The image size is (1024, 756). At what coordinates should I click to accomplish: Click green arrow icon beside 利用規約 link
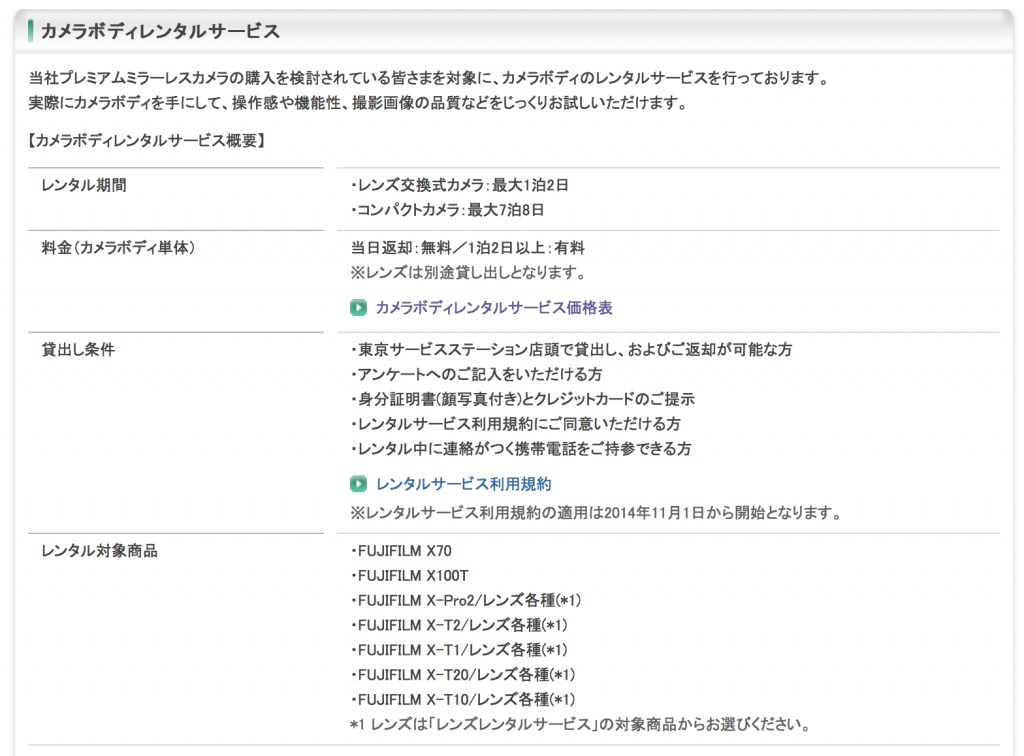(358, 484)
